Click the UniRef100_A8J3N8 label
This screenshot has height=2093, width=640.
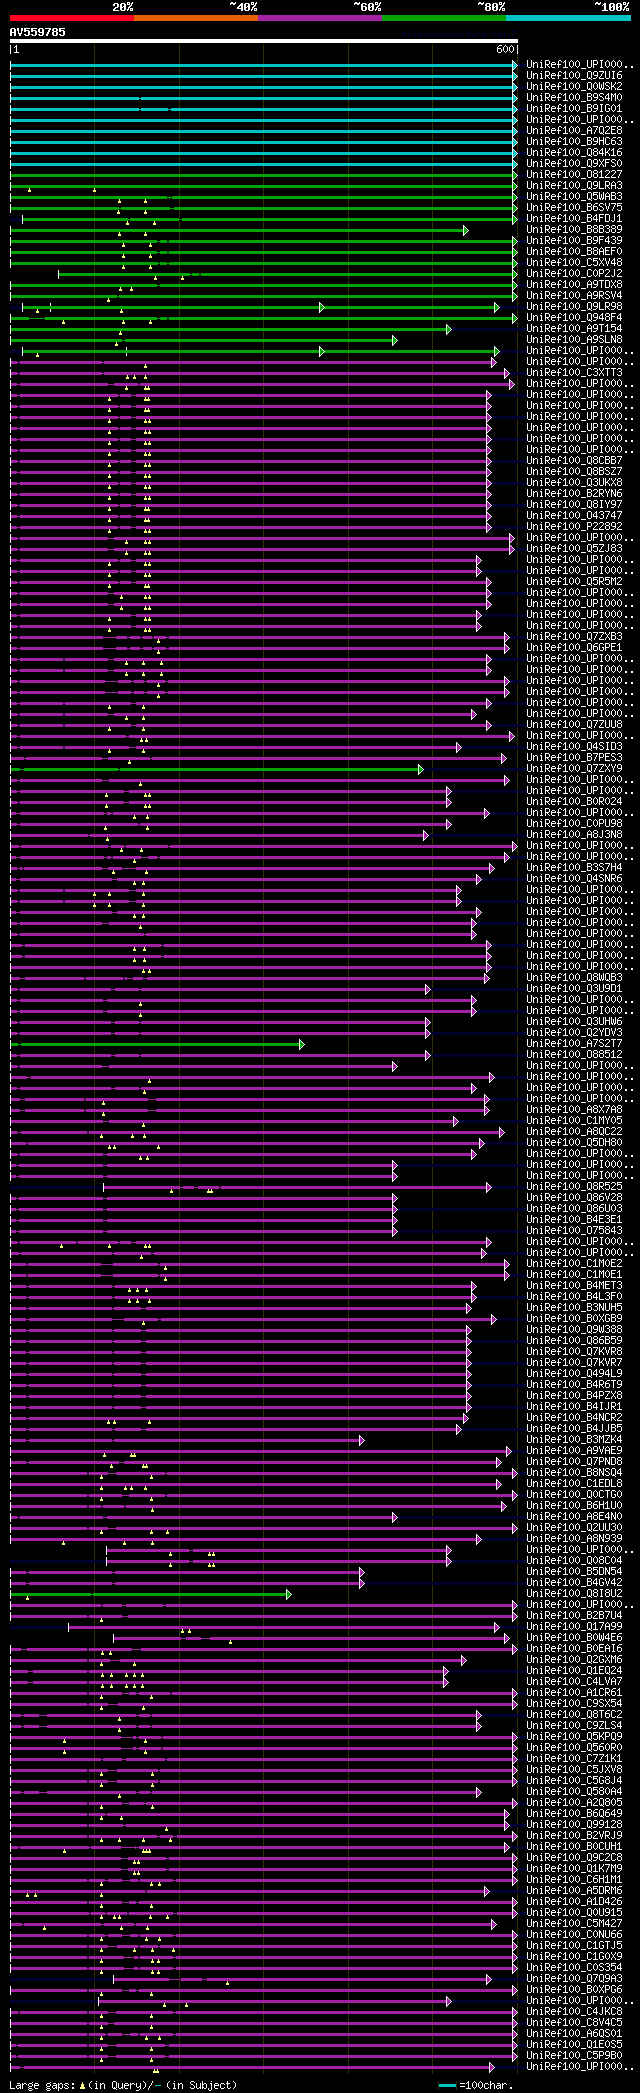574,835
